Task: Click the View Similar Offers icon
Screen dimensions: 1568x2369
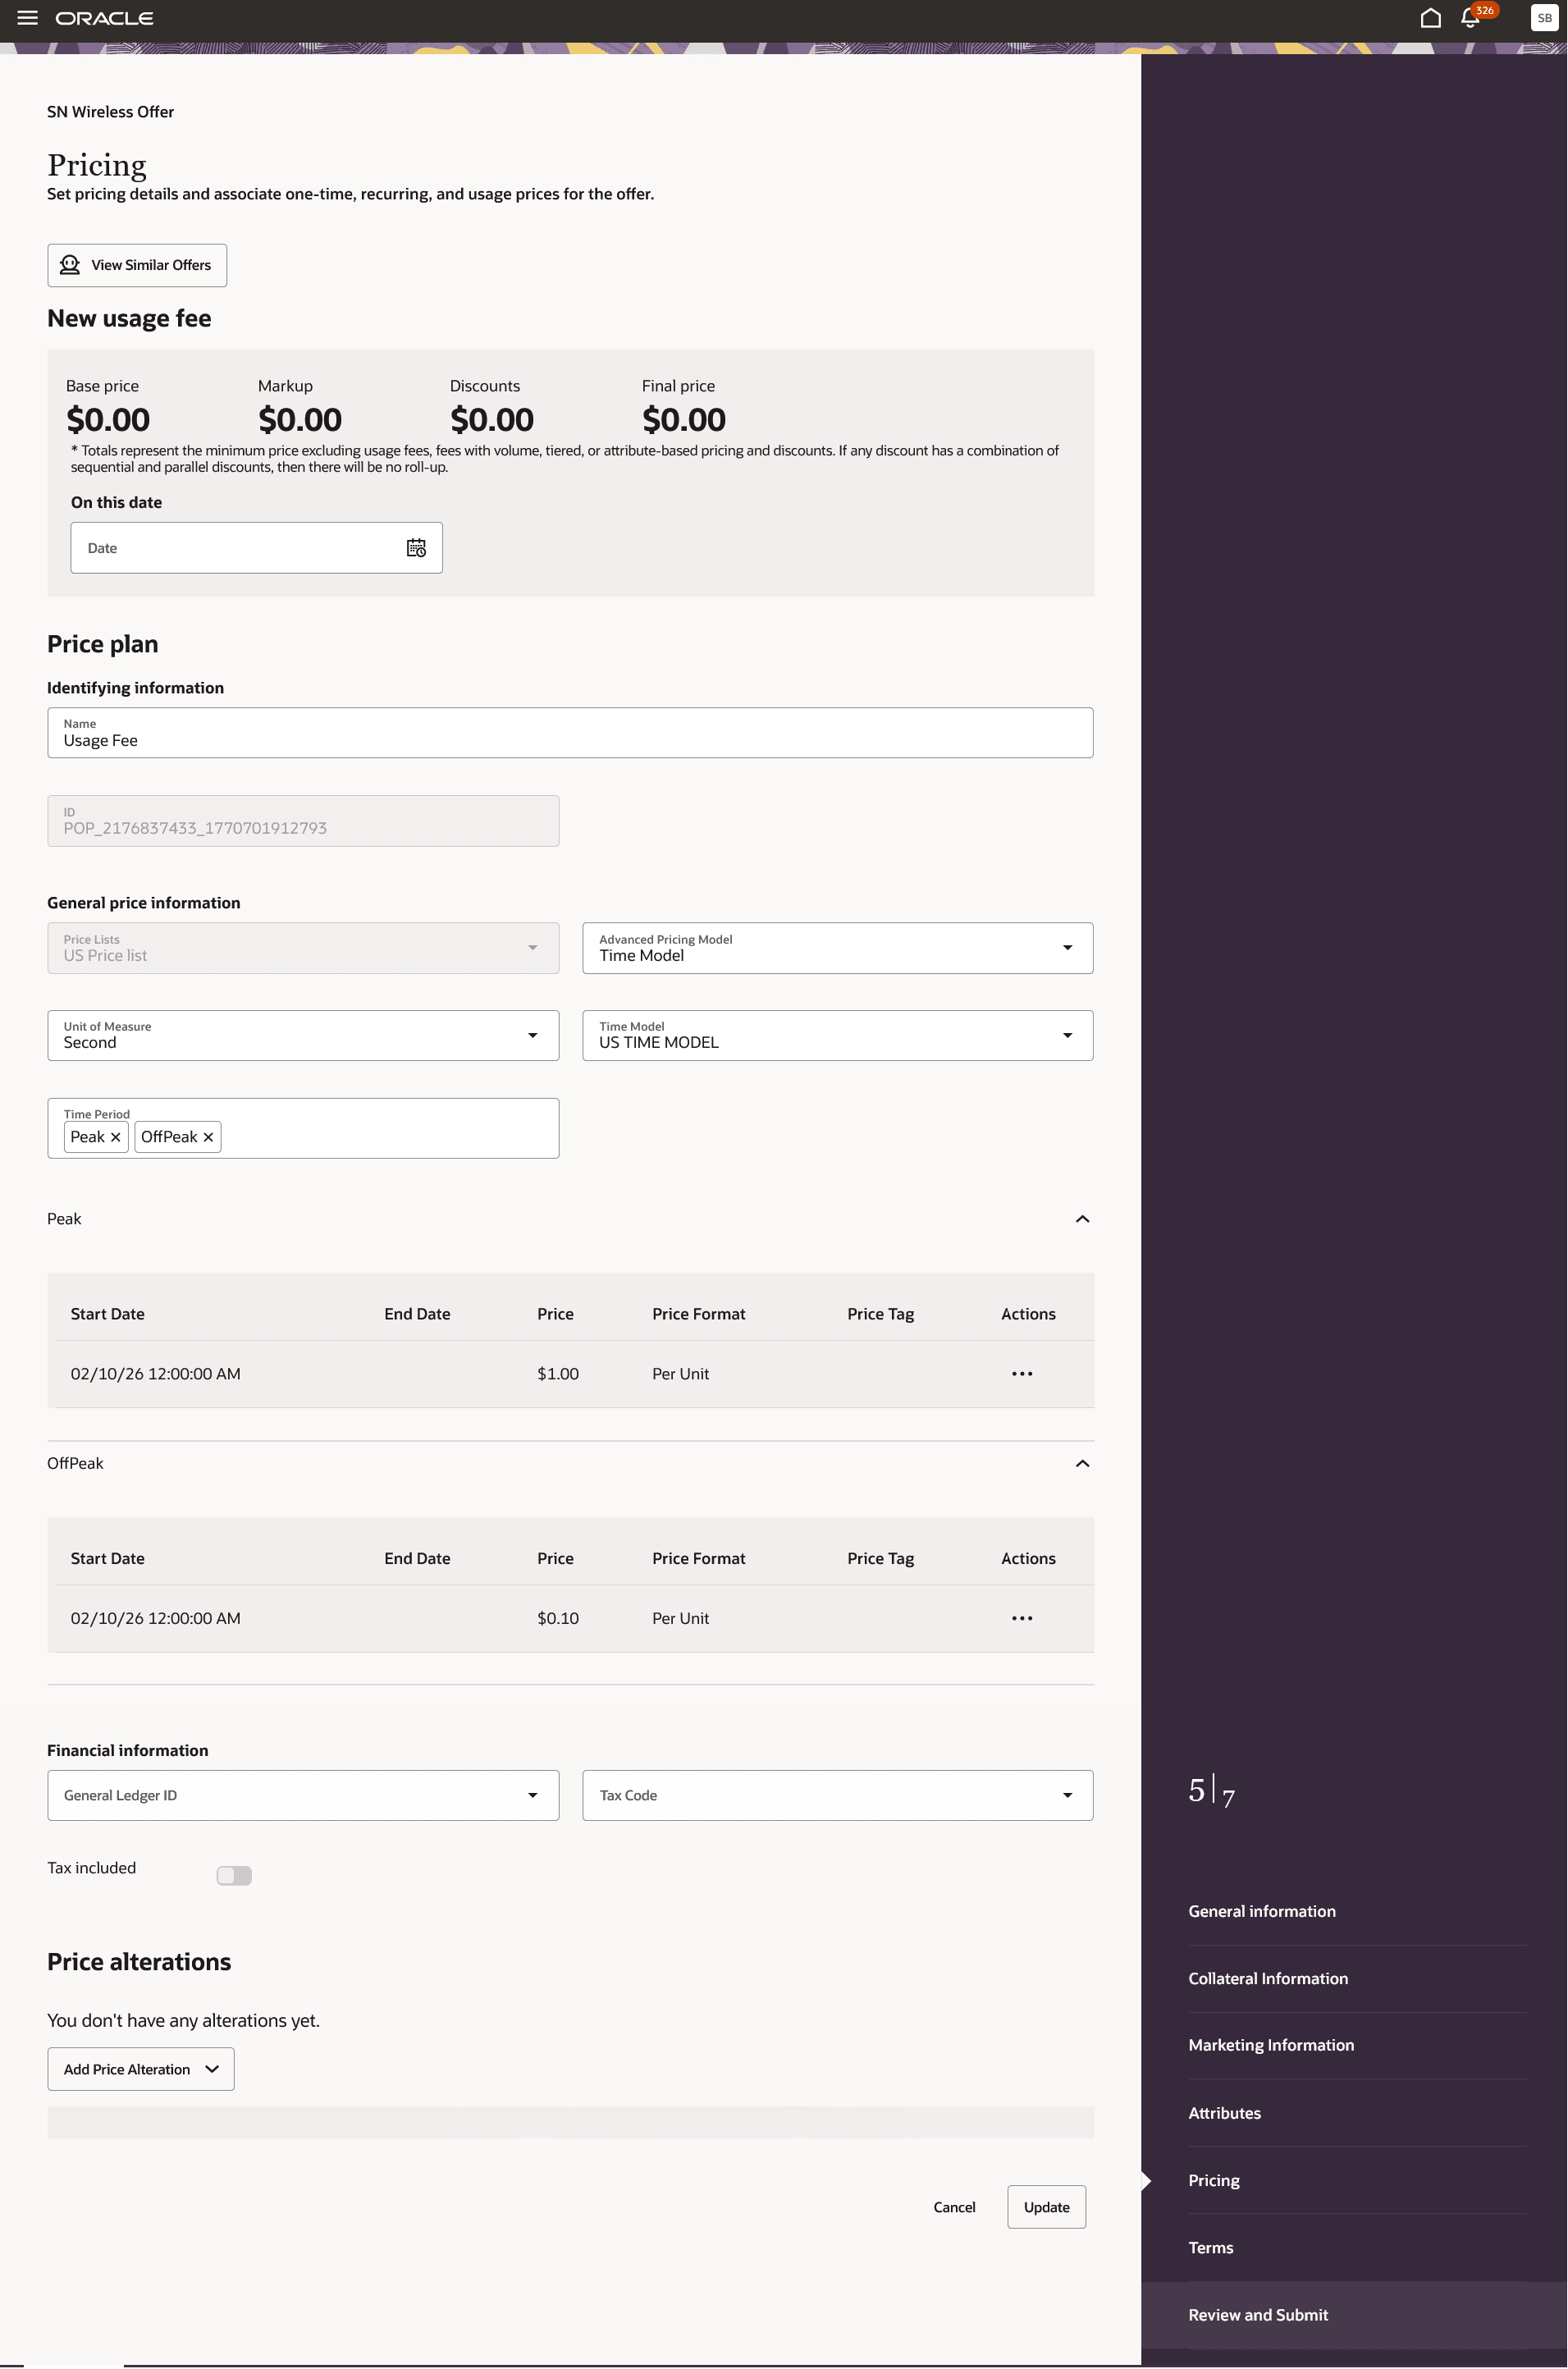Action: point(70,264)
